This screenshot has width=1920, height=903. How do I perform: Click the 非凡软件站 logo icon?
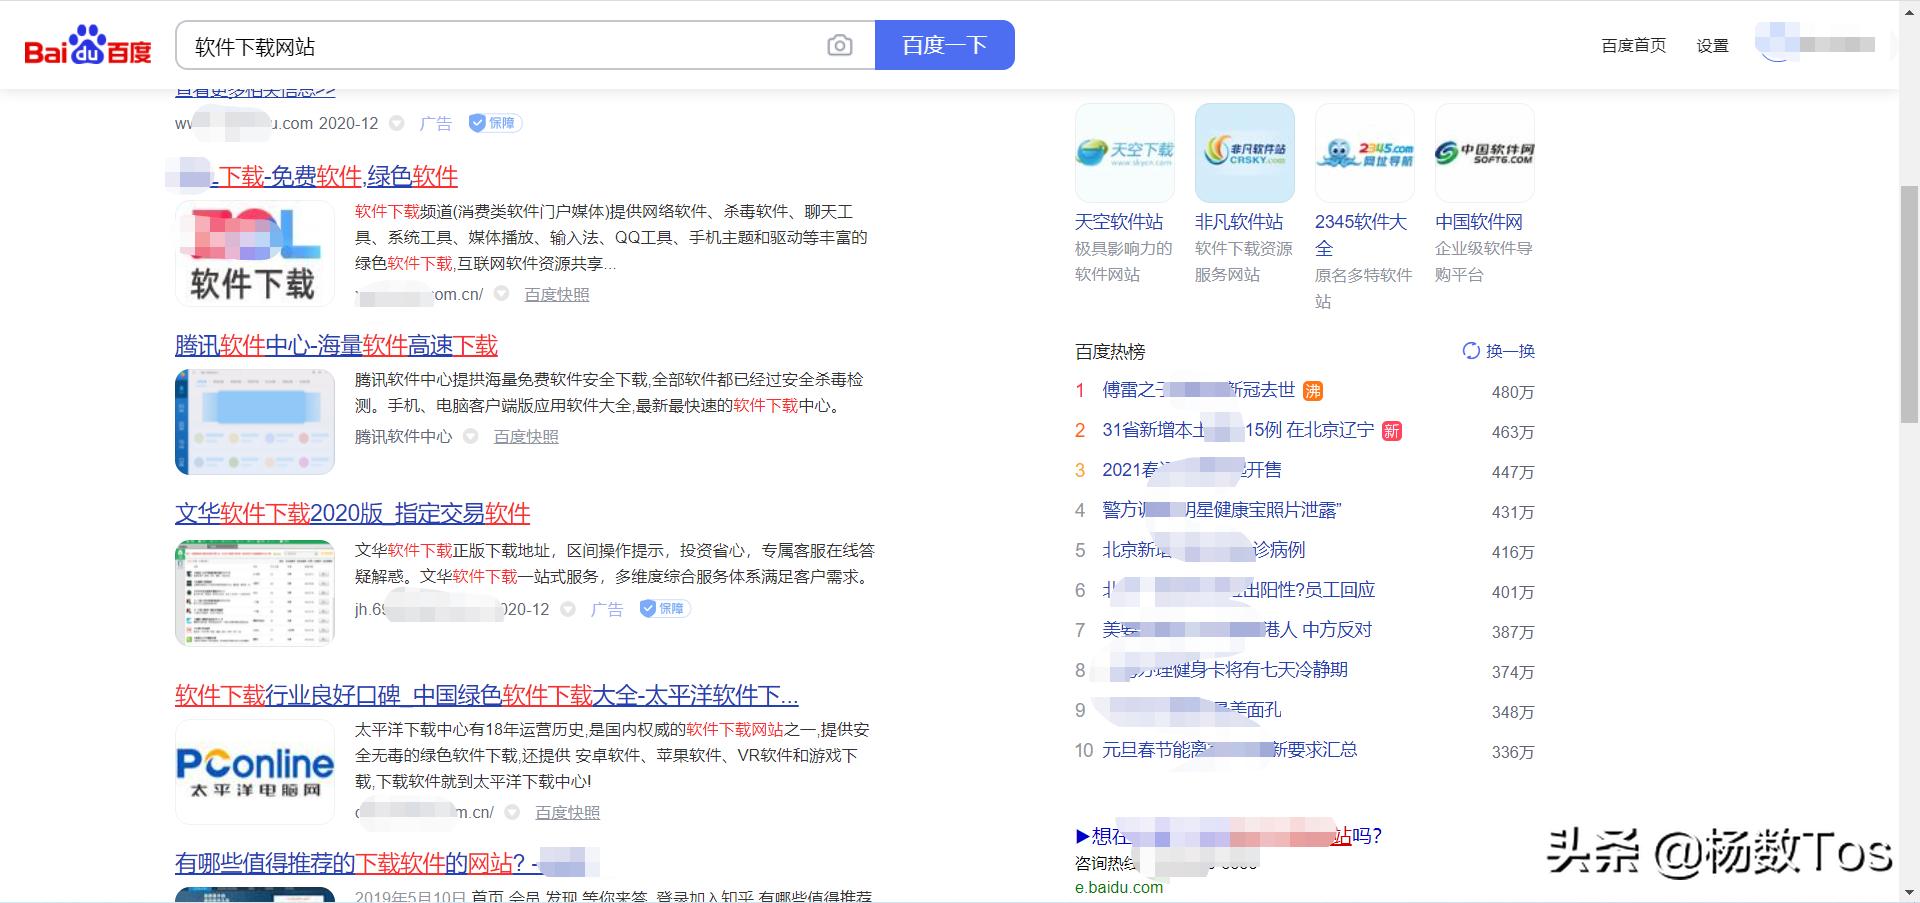point(1244,152)
